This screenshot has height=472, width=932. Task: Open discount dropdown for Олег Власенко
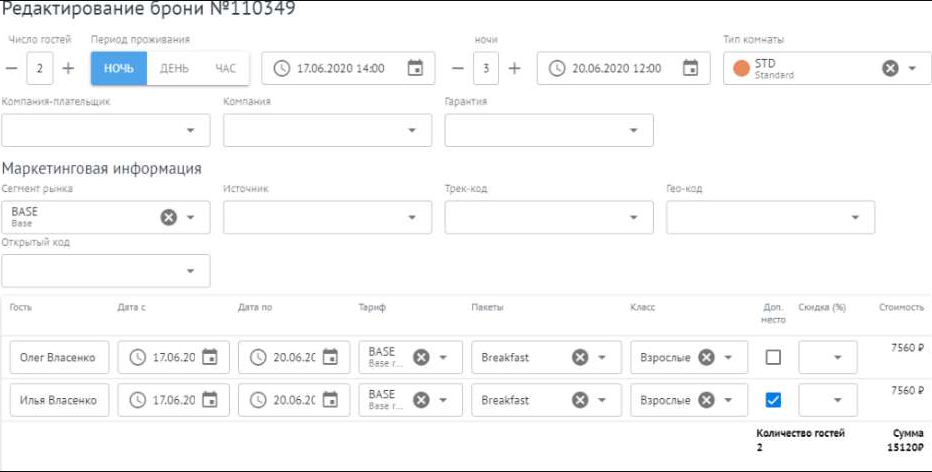837,357
